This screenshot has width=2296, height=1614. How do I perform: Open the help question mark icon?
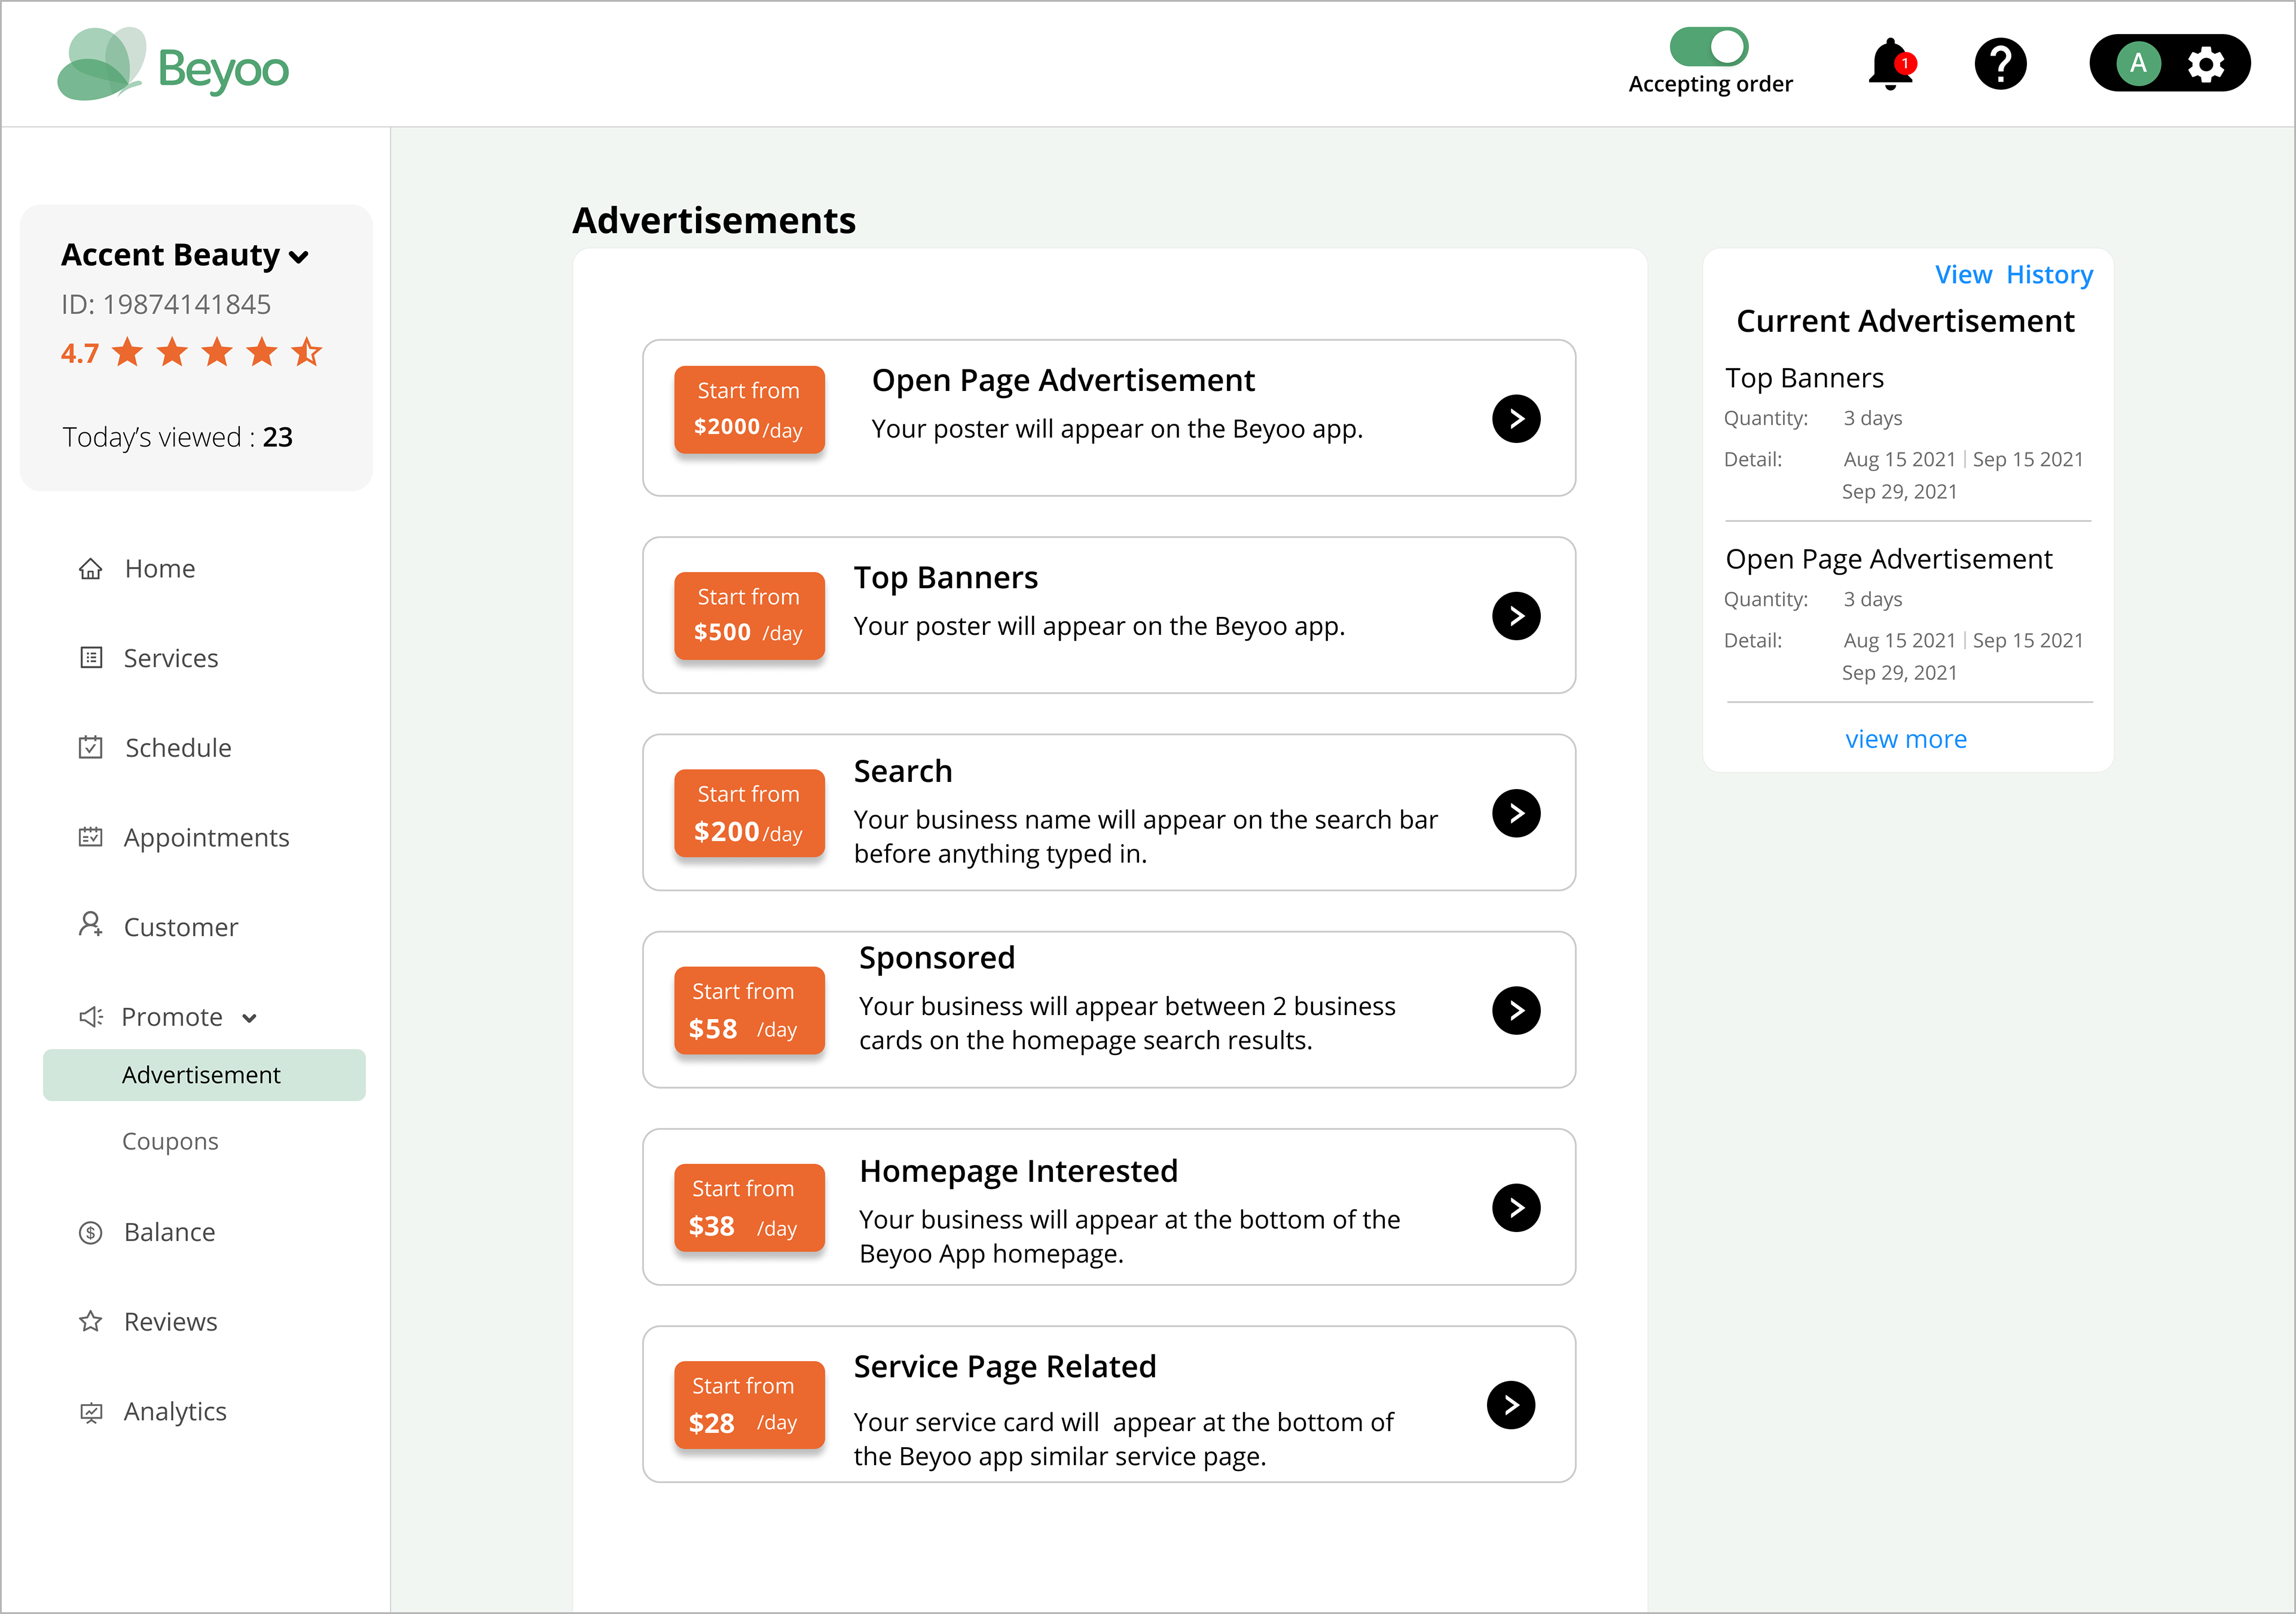[2000, 65]
